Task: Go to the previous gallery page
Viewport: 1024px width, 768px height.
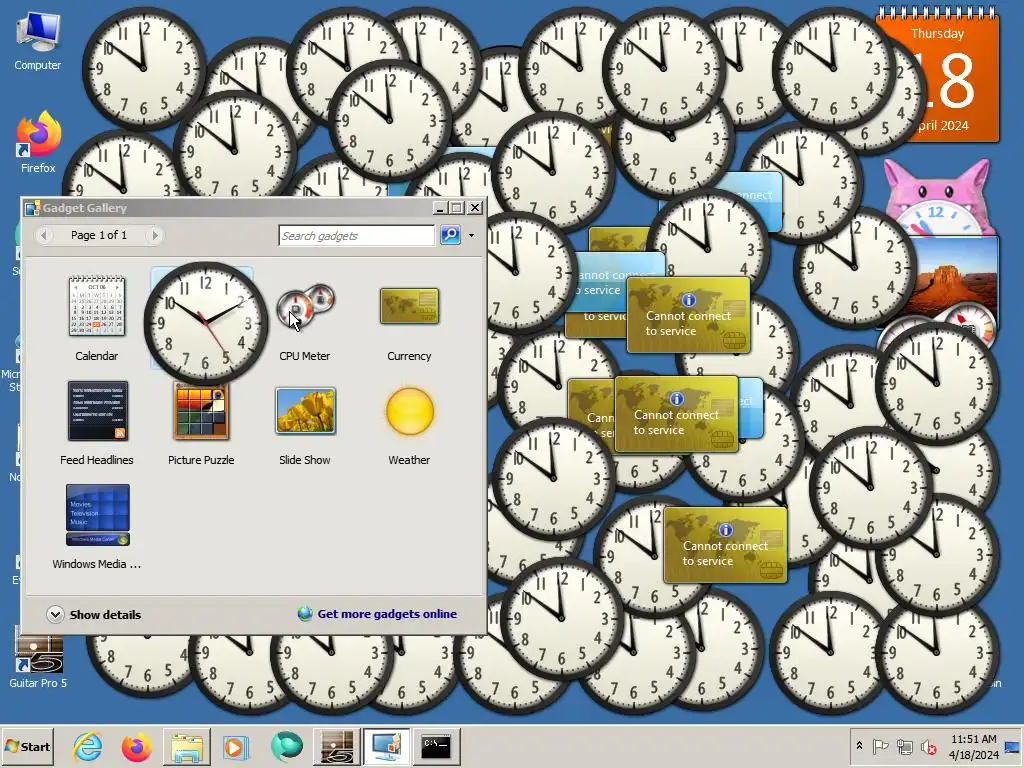Action: click(x=44, y=235)
